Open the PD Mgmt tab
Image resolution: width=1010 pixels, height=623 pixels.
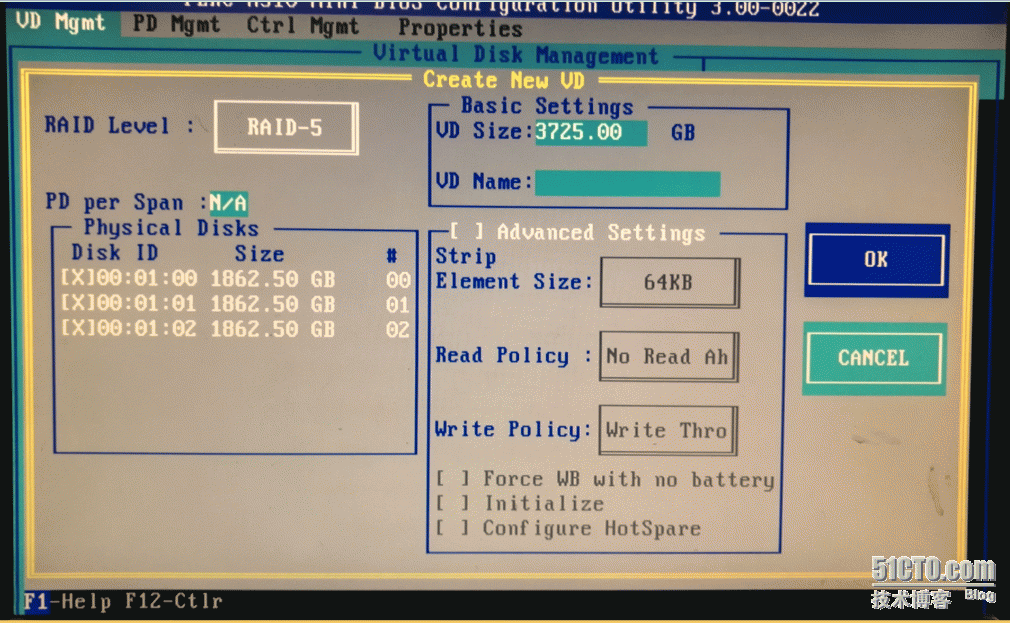coord(176,24)
